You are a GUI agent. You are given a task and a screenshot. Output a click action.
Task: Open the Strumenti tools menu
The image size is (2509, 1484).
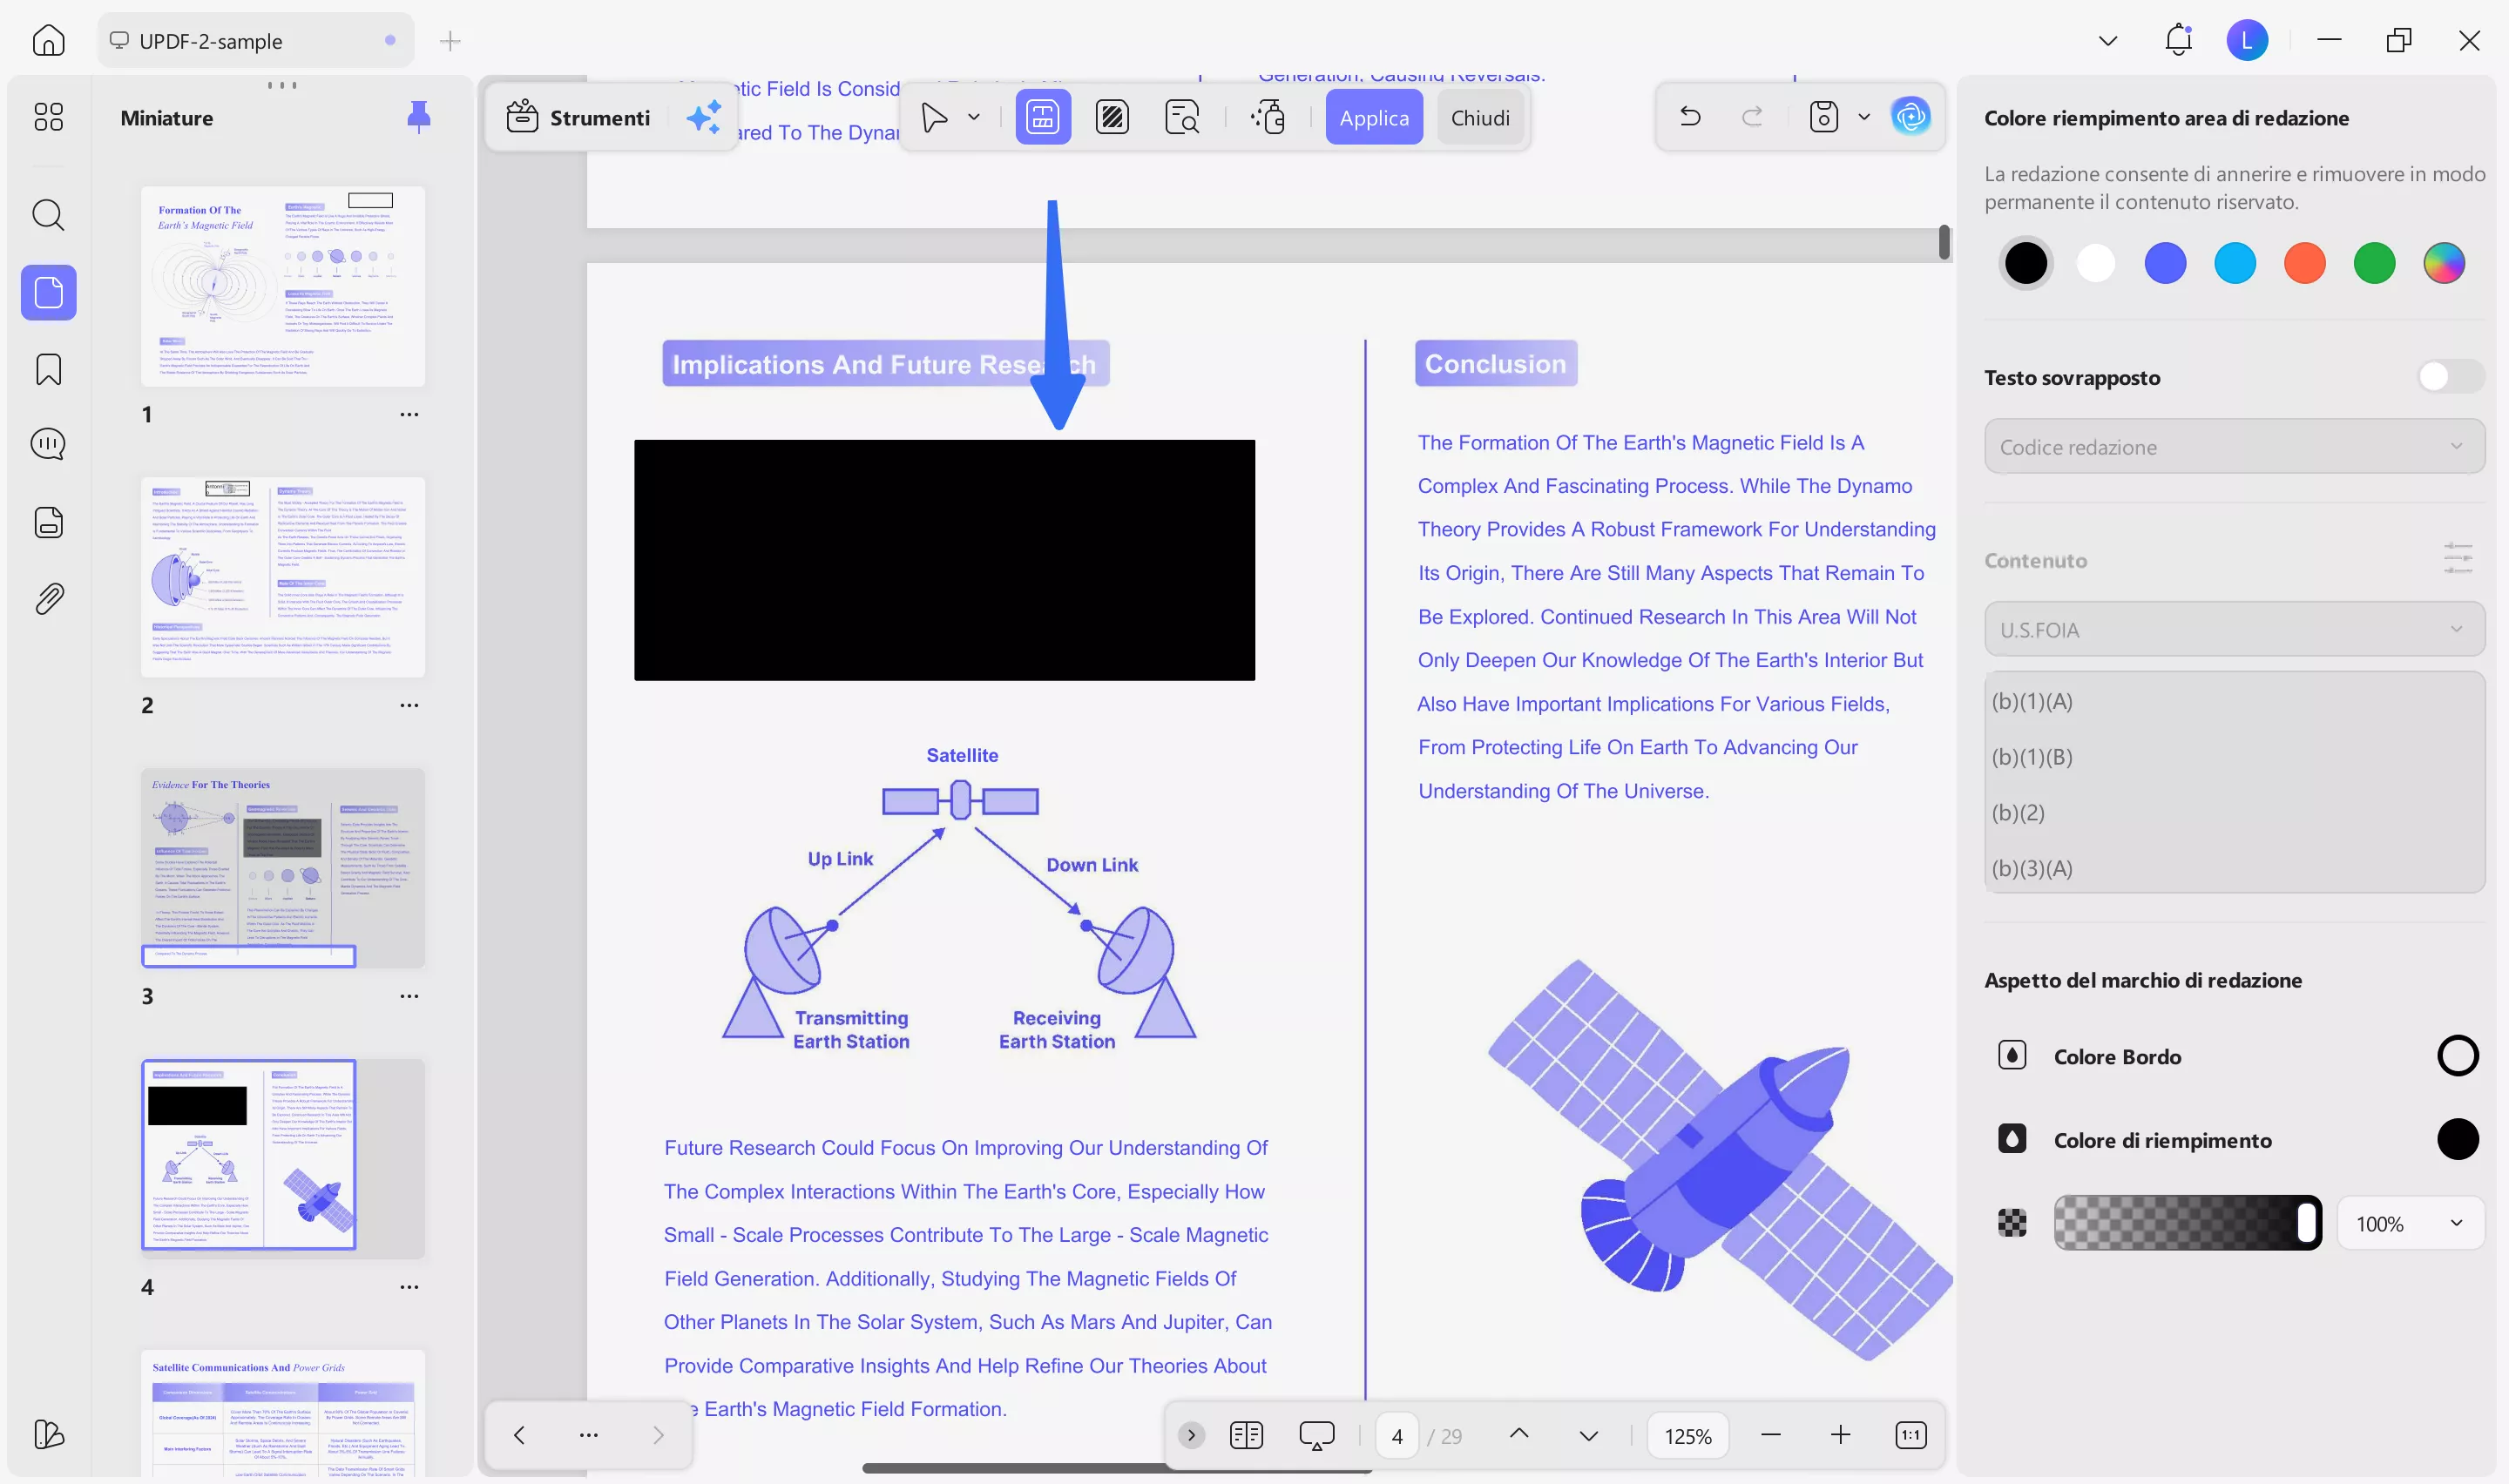[579, 118]
